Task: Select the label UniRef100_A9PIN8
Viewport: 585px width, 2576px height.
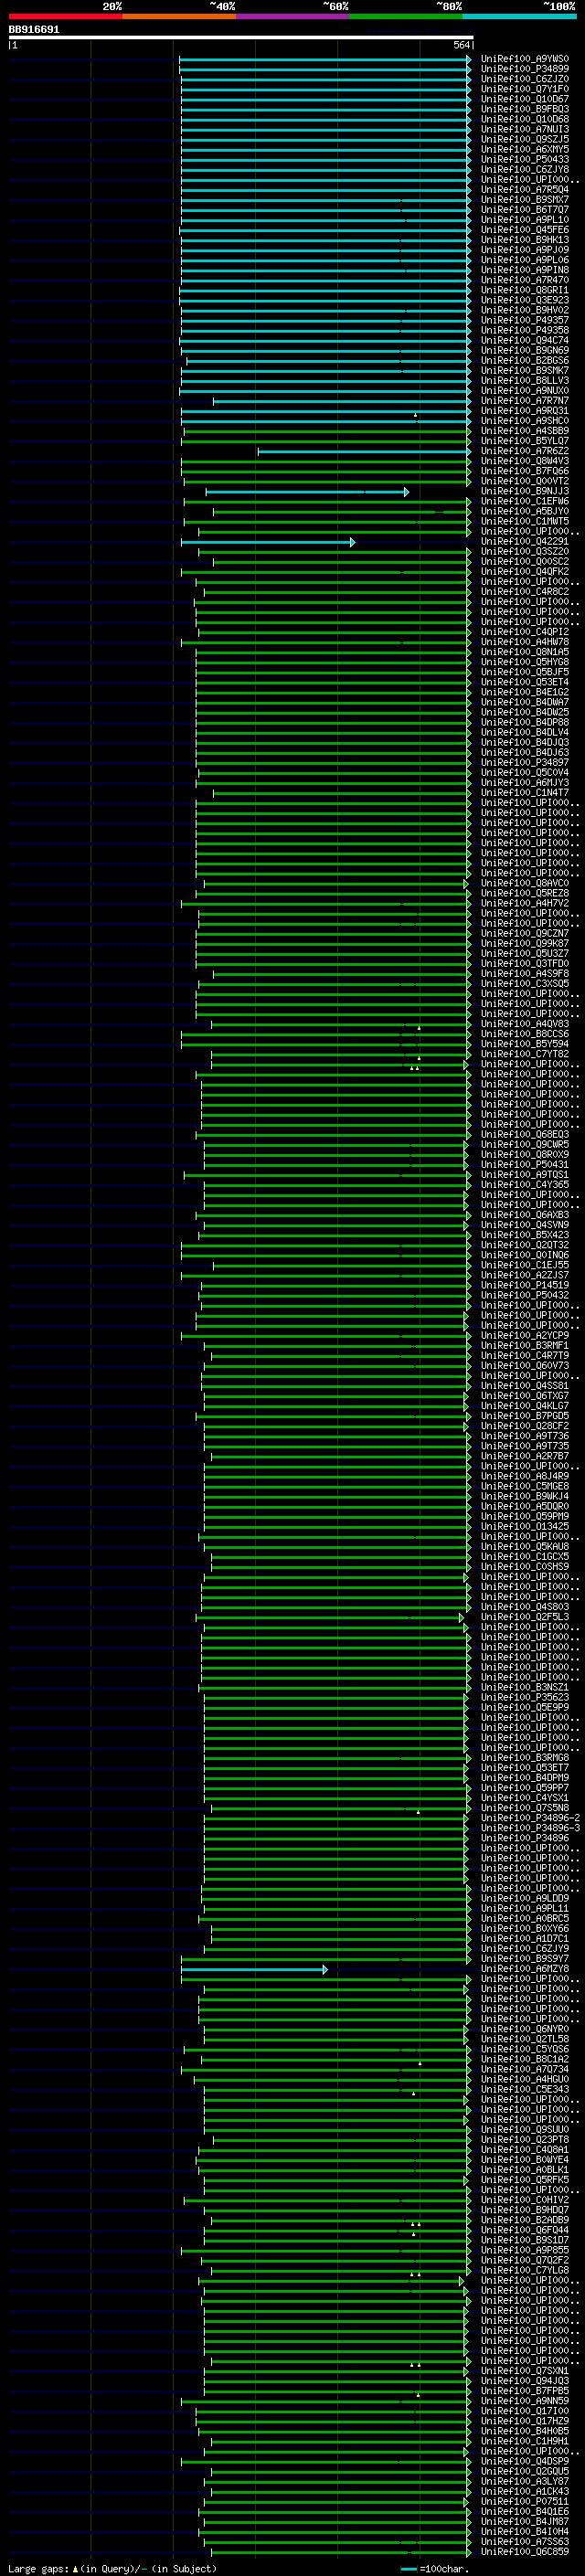Action: coord(524,270)
